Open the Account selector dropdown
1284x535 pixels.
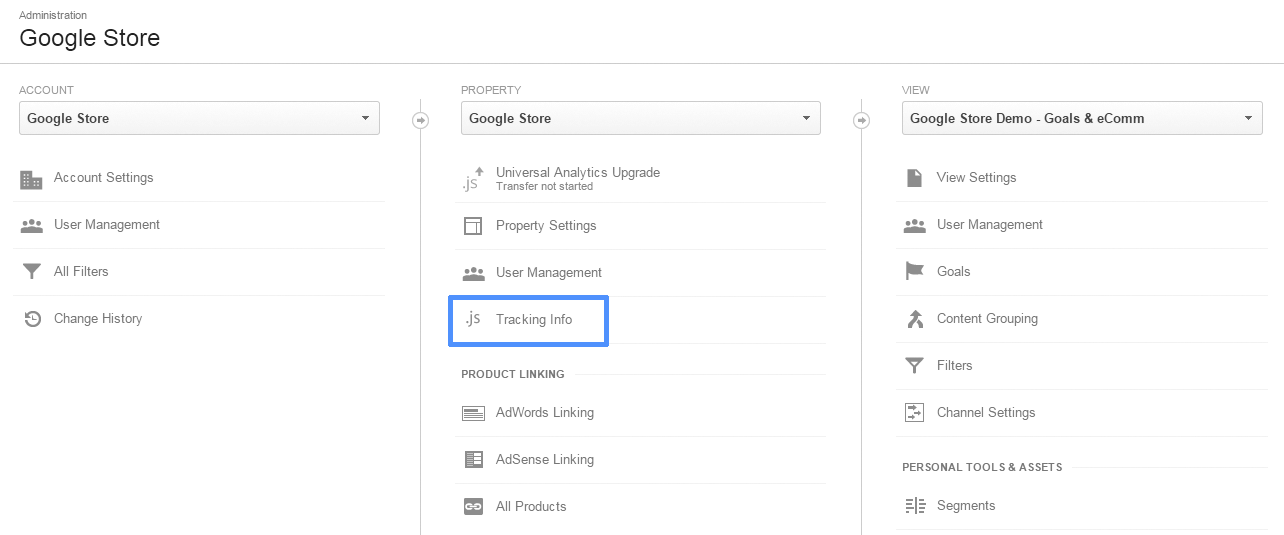click(199, 118)
